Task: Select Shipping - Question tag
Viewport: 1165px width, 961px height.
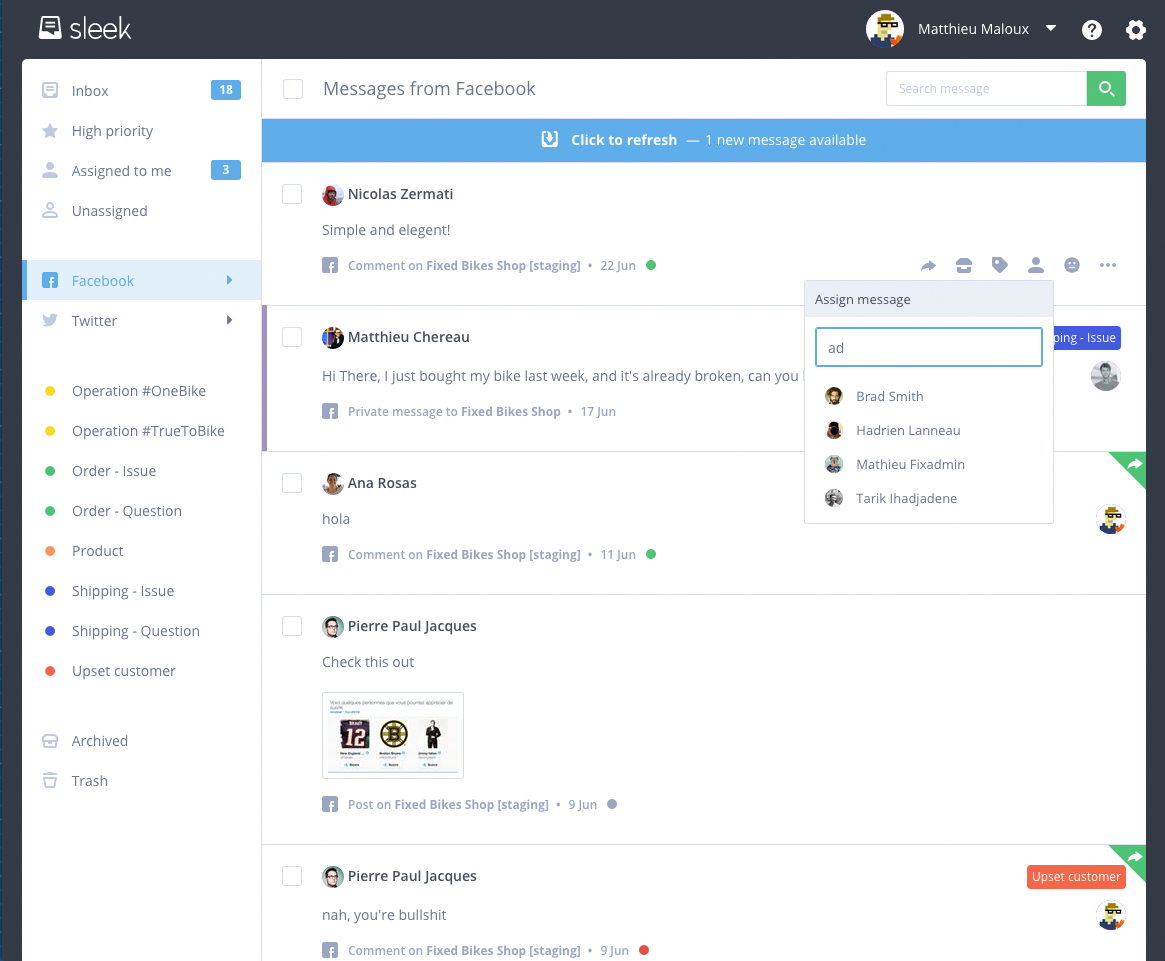Action: click(141, 631)
